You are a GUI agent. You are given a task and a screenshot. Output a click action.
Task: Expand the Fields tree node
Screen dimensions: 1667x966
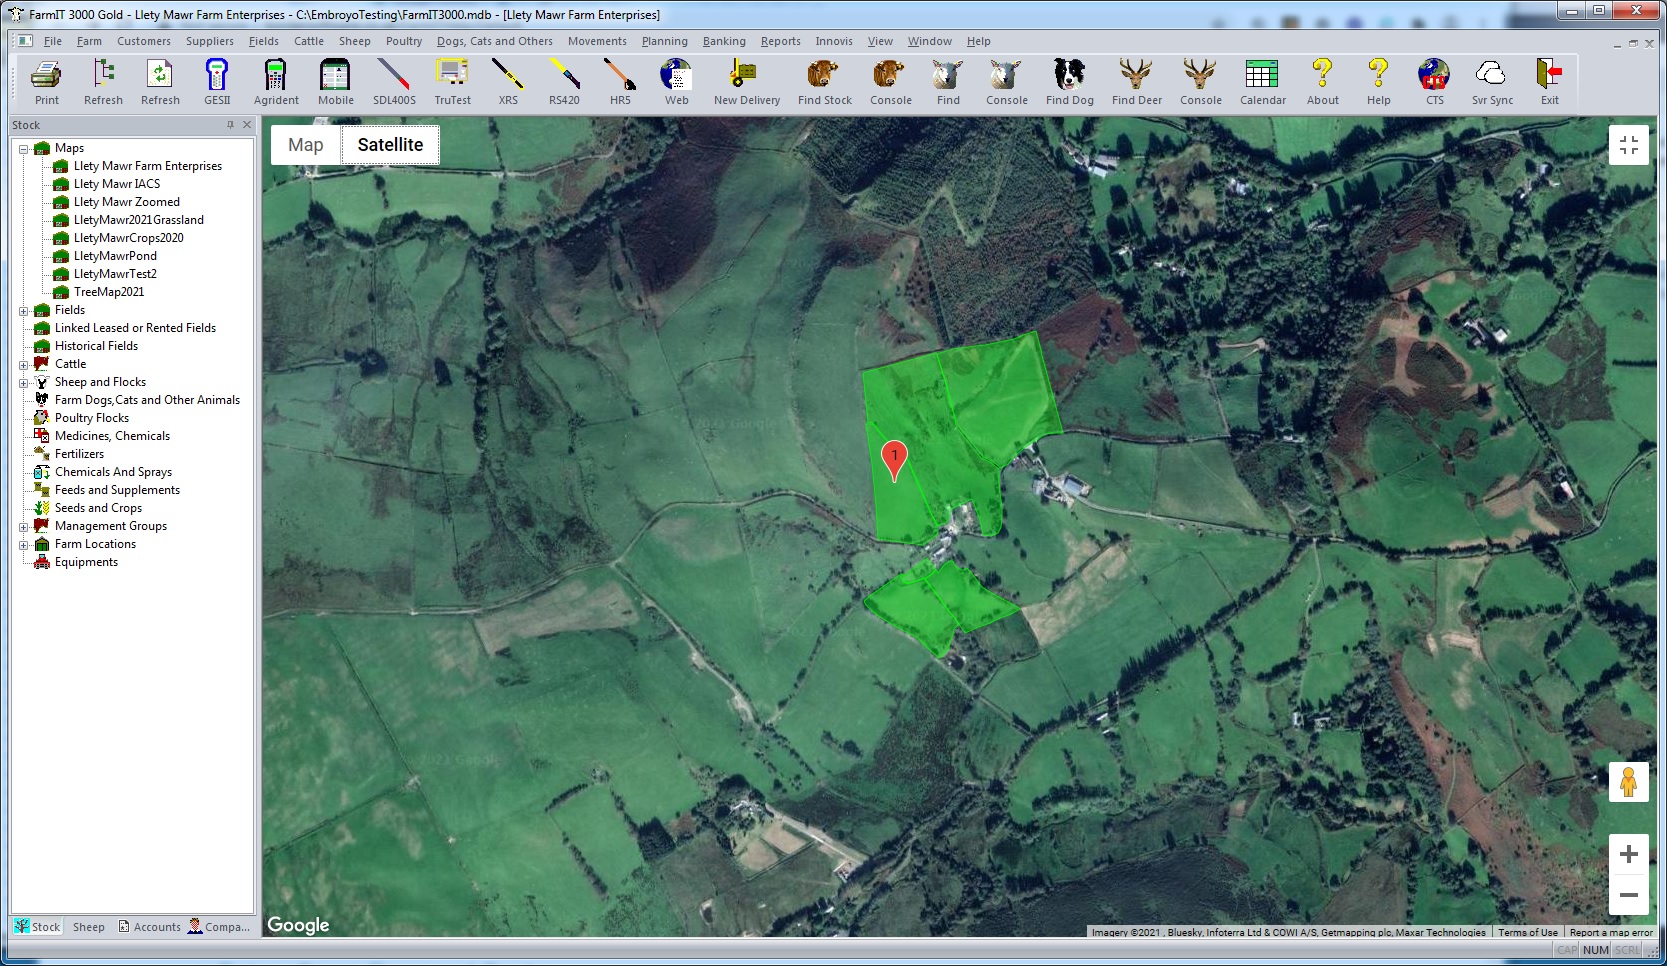[x=23, y=311]
